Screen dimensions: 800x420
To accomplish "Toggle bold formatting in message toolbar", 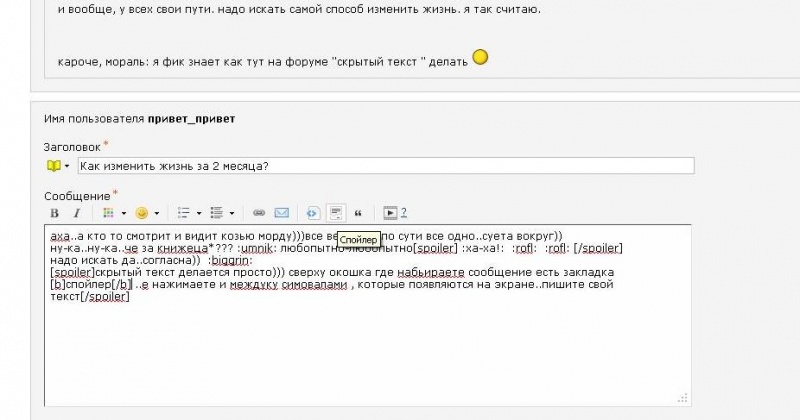I will (55, 213).
